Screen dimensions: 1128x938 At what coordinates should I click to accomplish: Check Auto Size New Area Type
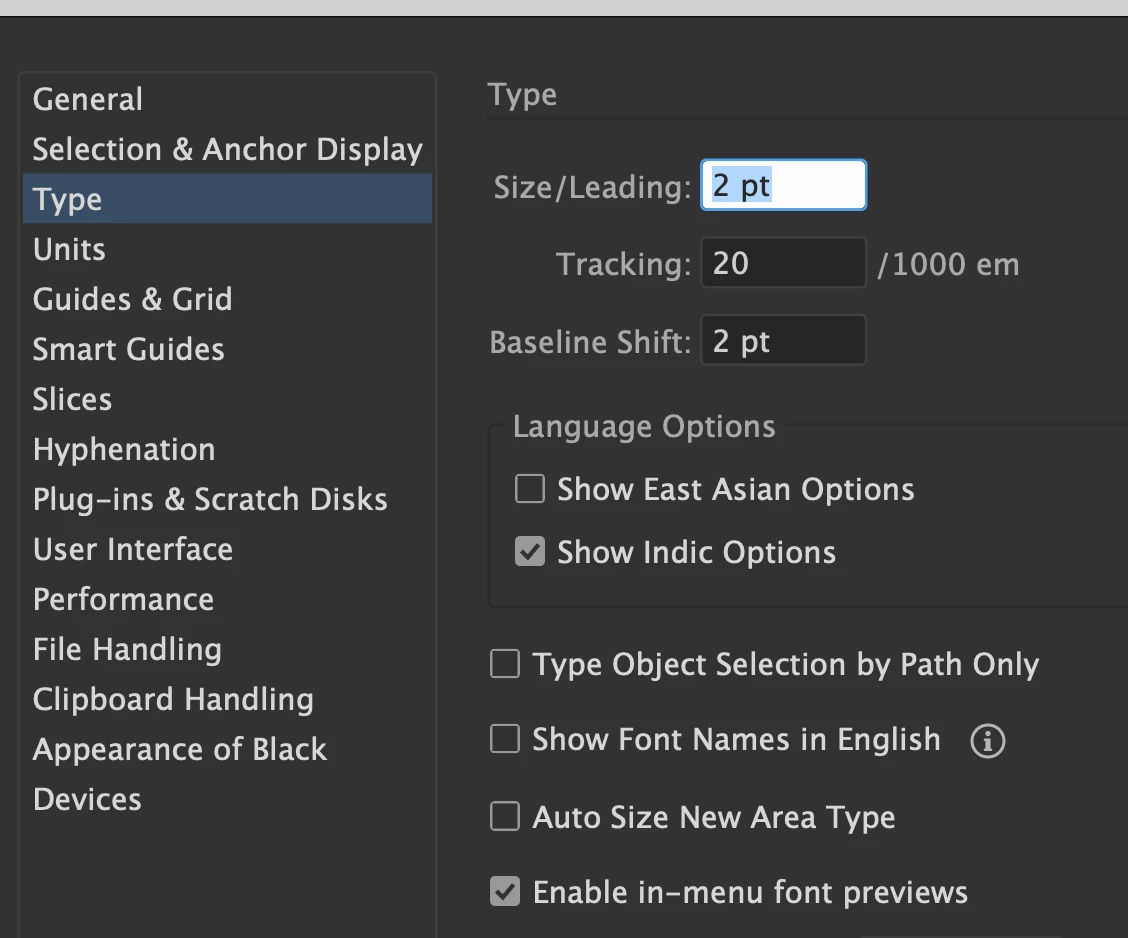click(x=505, y=817)
